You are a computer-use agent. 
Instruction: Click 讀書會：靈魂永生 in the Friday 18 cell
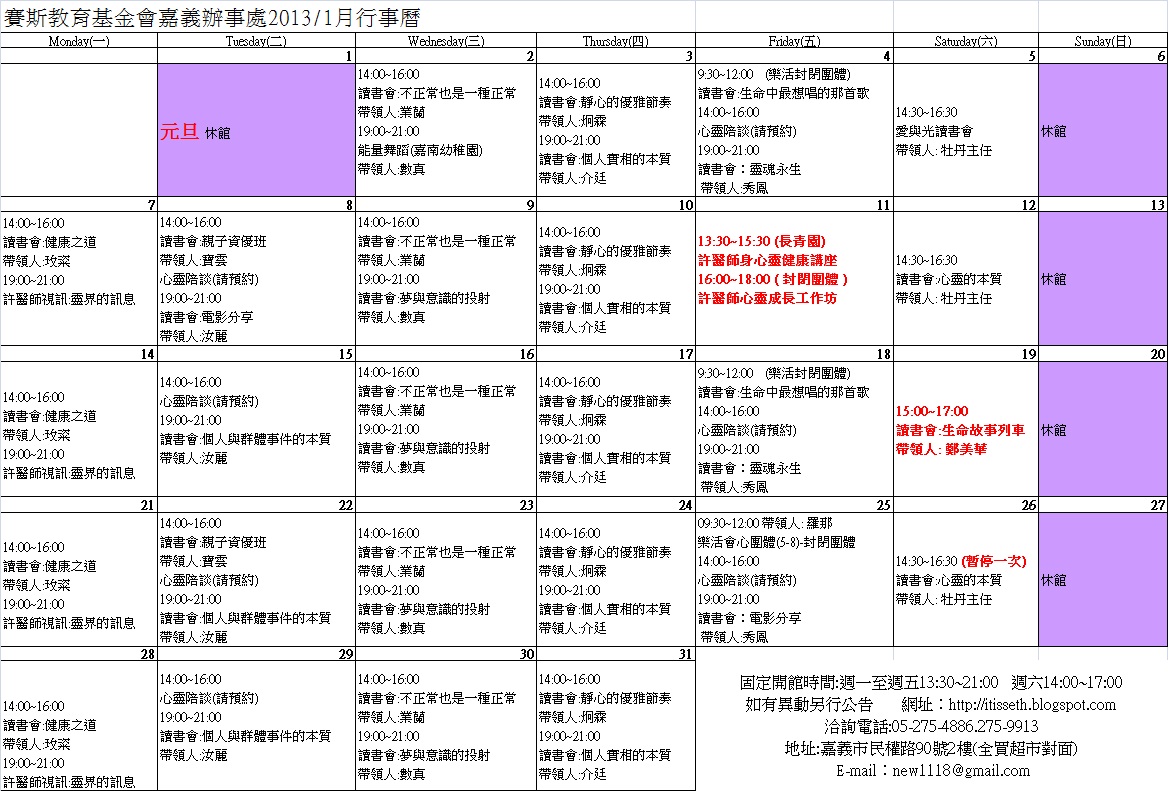749,468
